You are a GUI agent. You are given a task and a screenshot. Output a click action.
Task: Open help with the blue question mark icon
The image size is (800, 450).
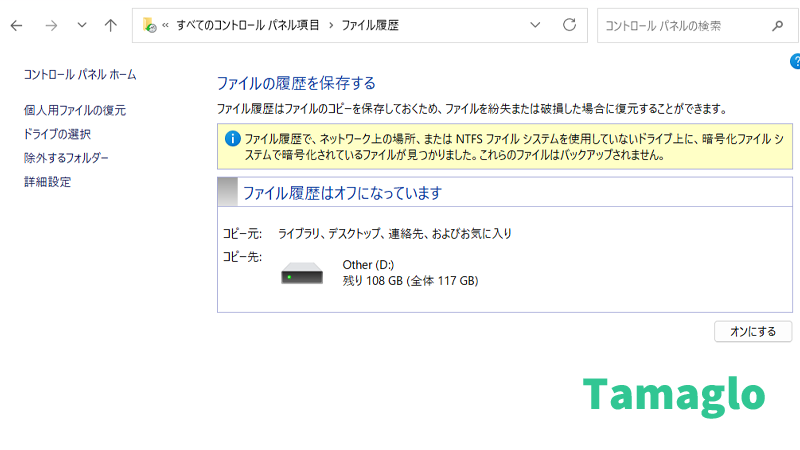pos(795,61)
